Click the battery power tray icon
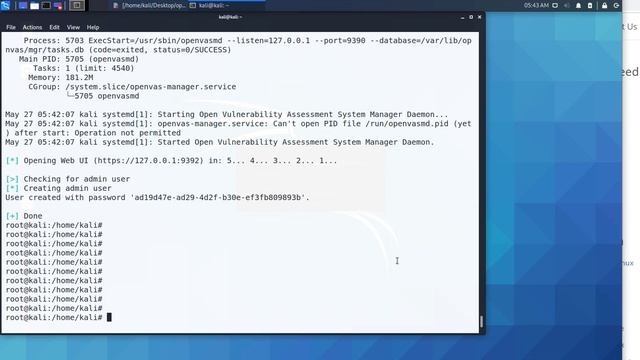This screenshot has width=640, height=360. click(590, 5)
